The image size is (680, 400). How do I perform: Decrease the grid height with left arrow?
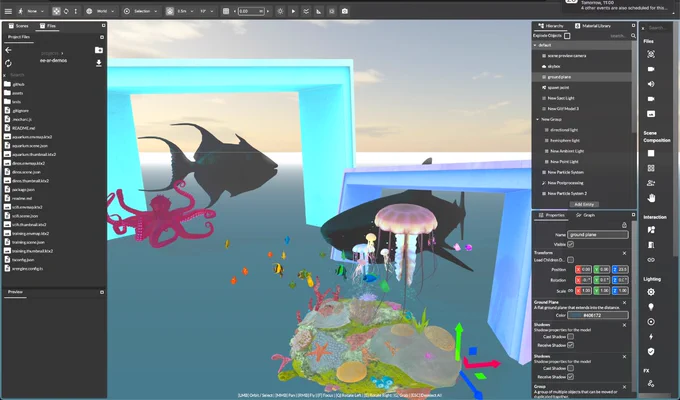(235, 11)
